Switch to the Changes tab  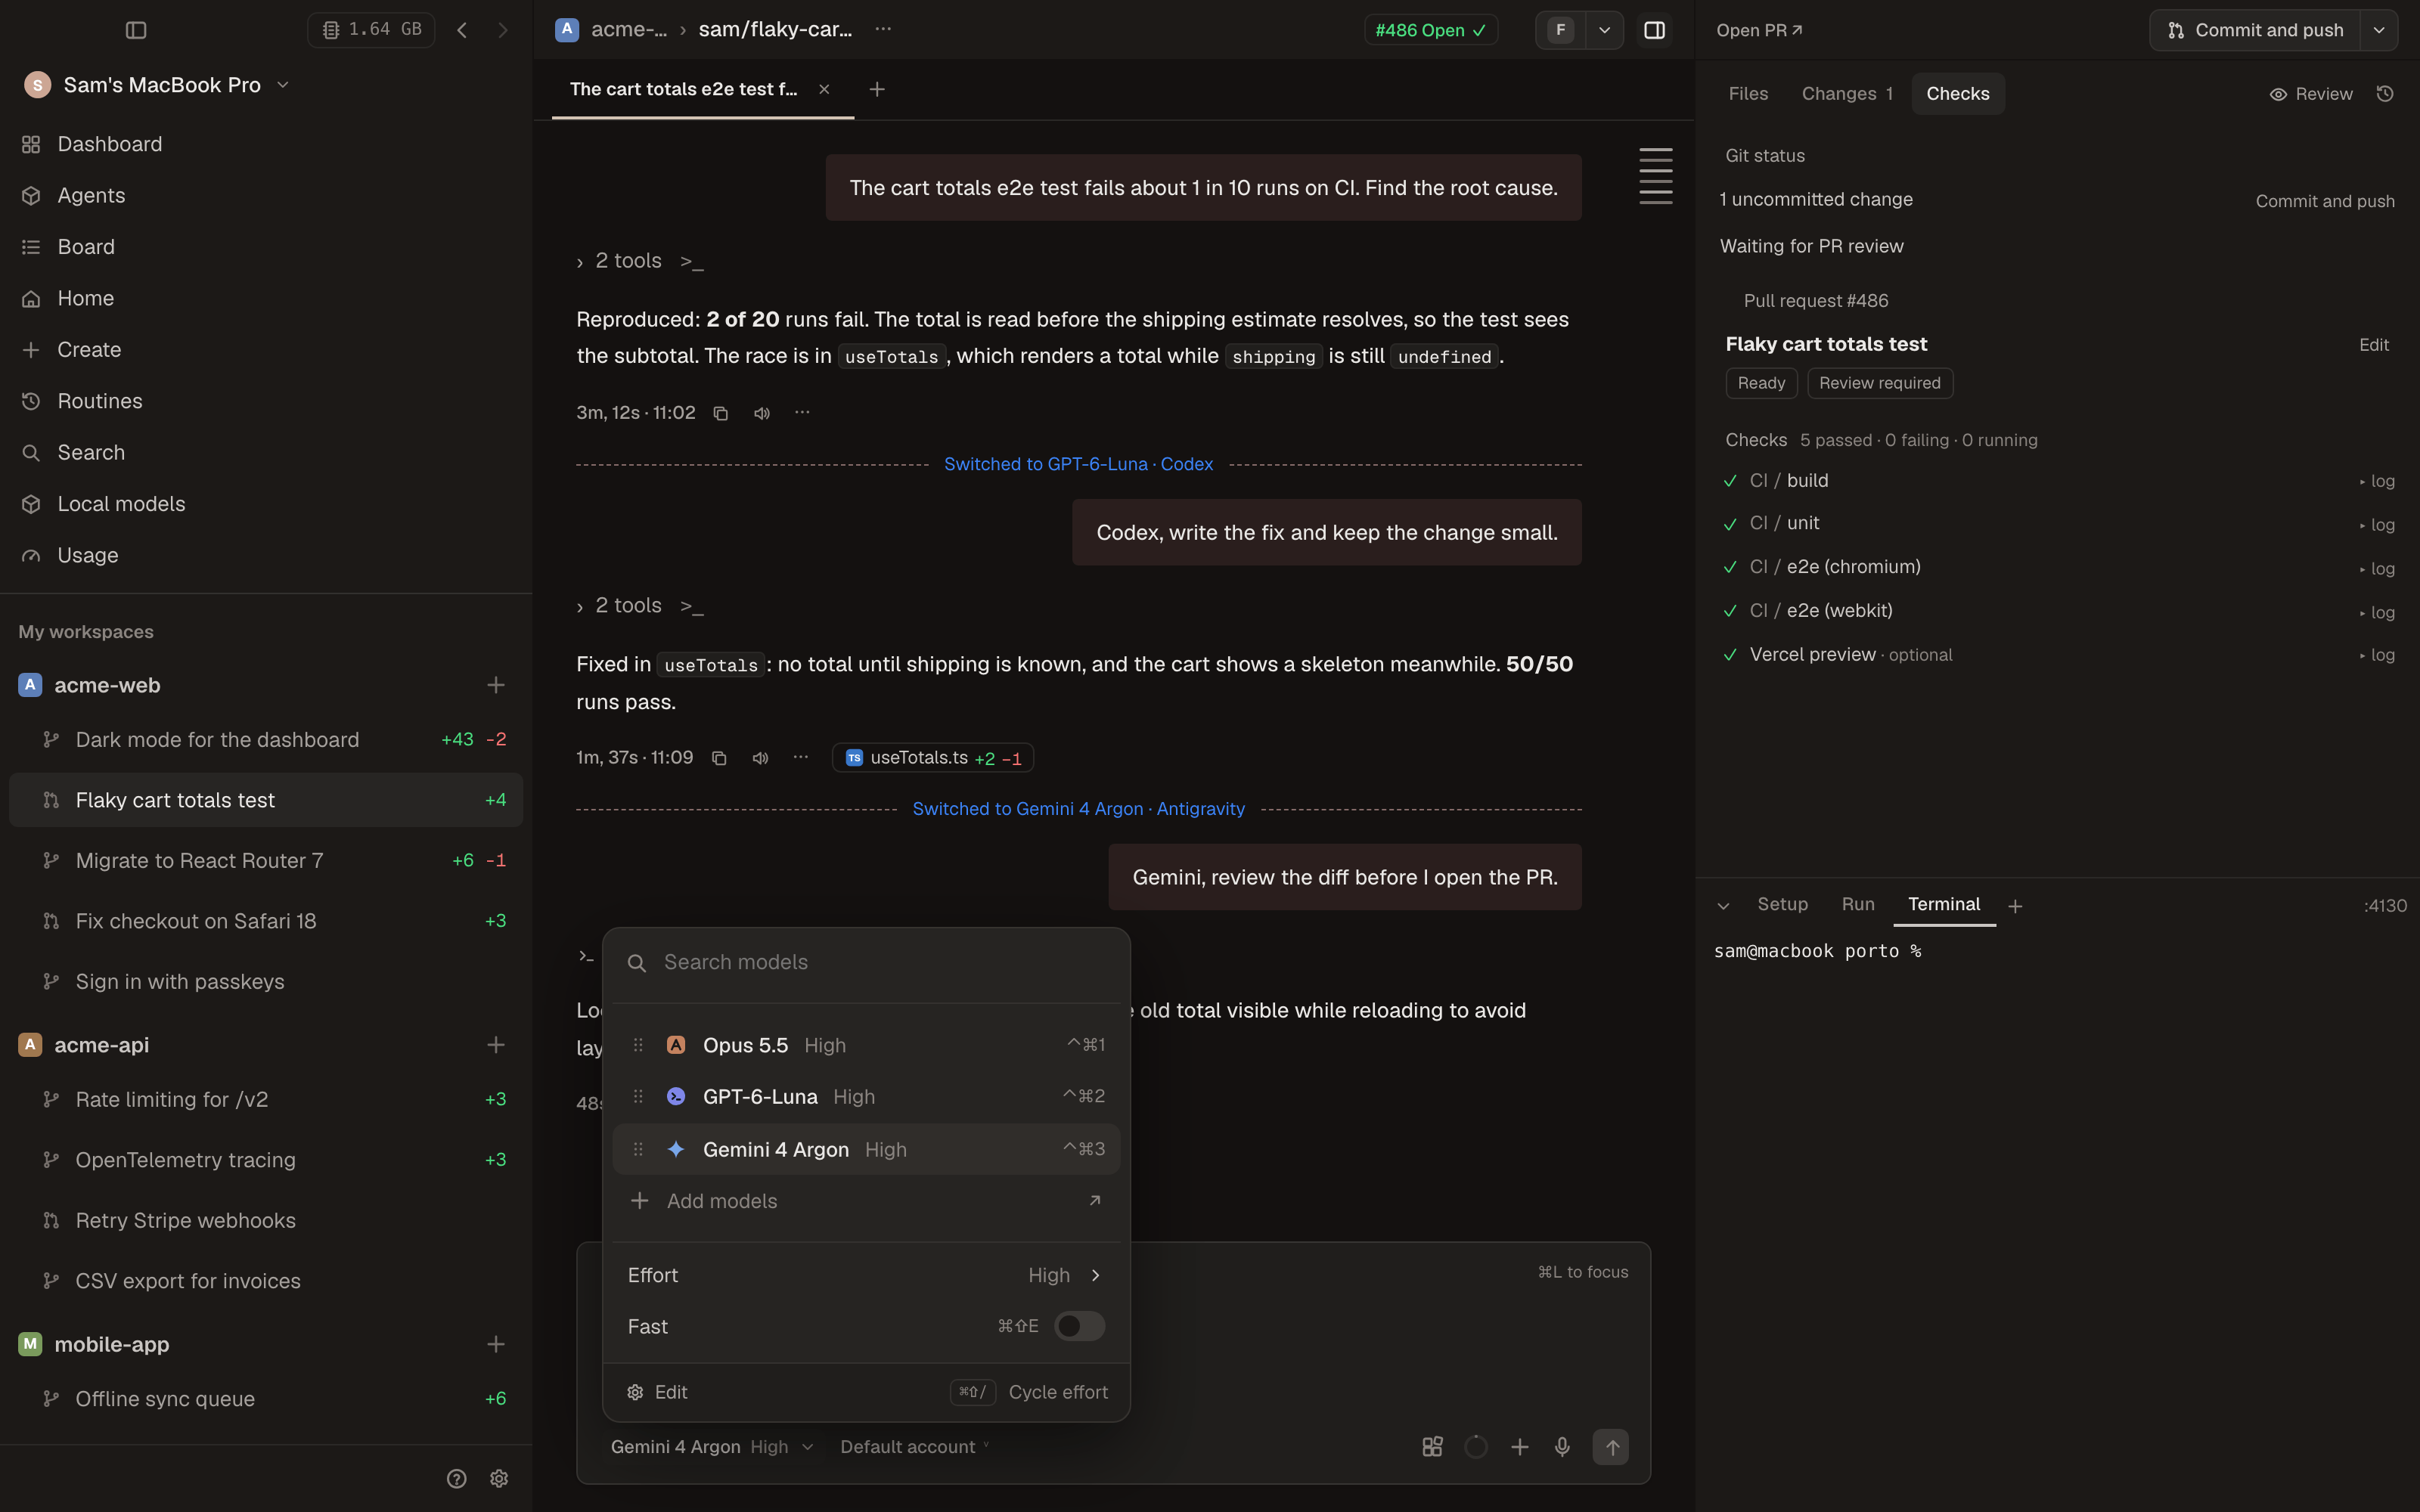pos(1846,94)
